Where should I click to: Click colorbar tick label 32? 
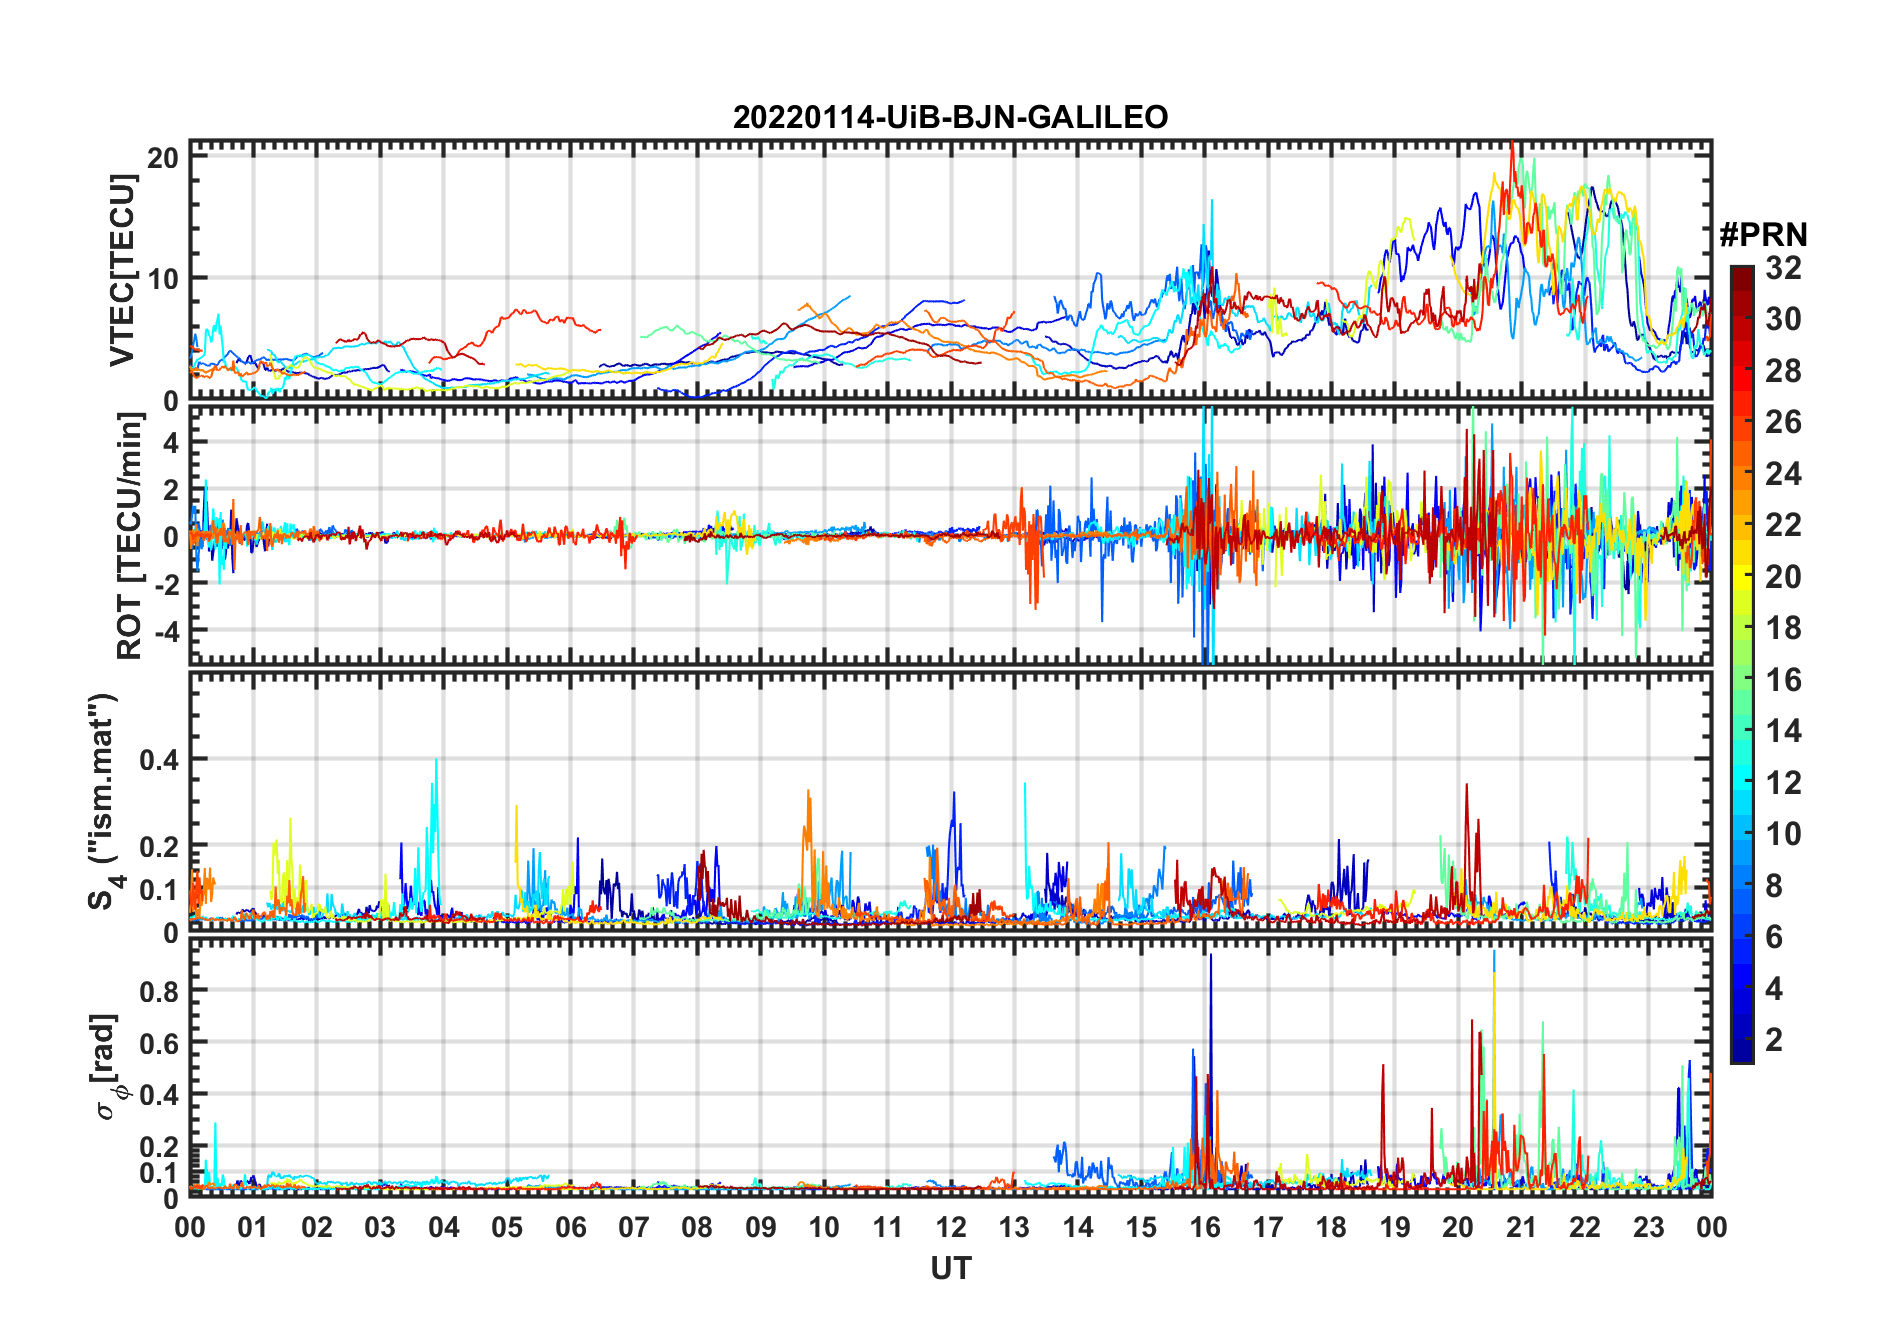click(1783, 268)
